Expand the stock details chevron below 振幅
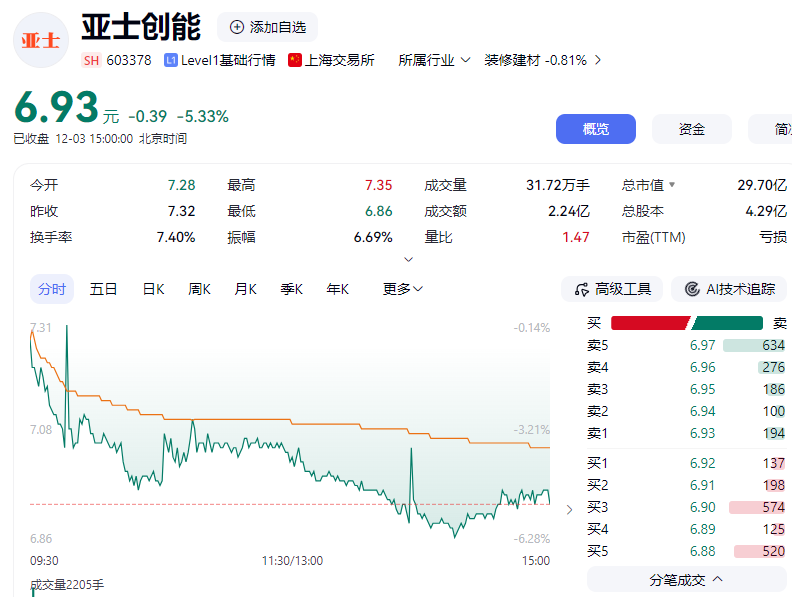The image size is (792, 597). (408, 259)
